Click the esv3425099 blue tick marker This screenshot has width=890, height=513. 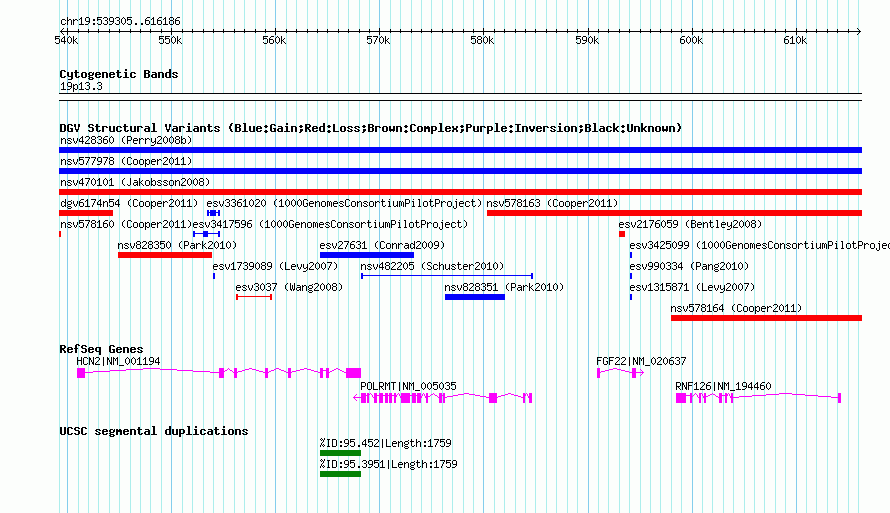631,255
